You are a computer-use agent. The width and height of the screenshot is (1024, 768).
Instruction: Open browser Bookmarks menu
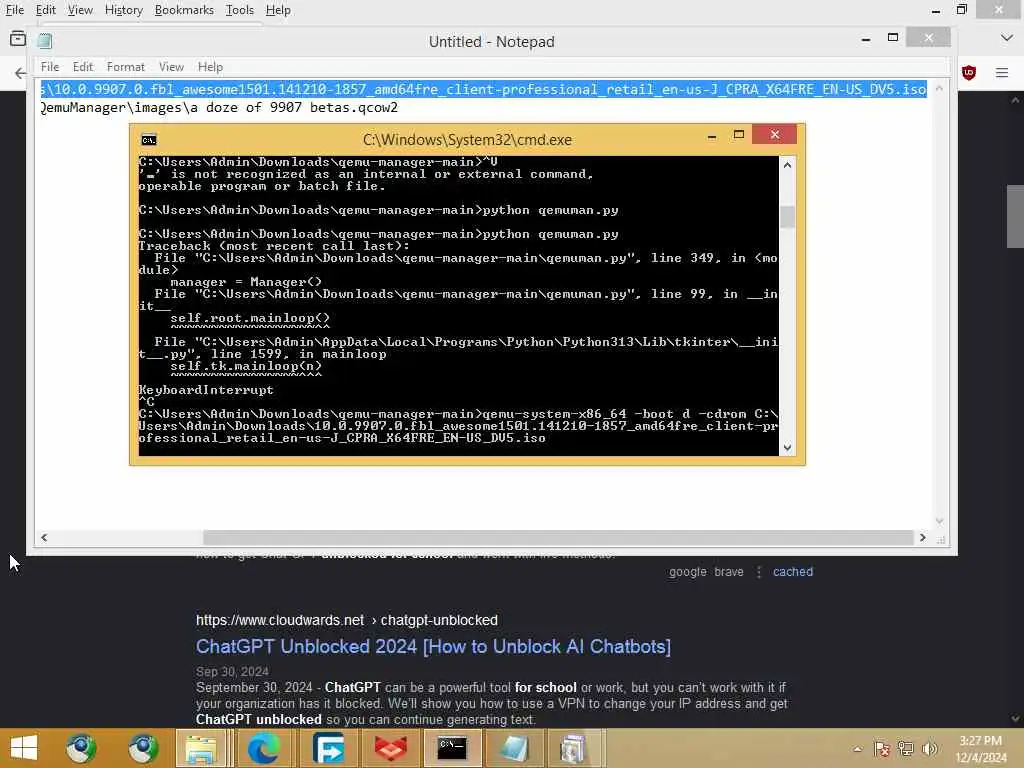pyautogui.click(x=184, y=10)
